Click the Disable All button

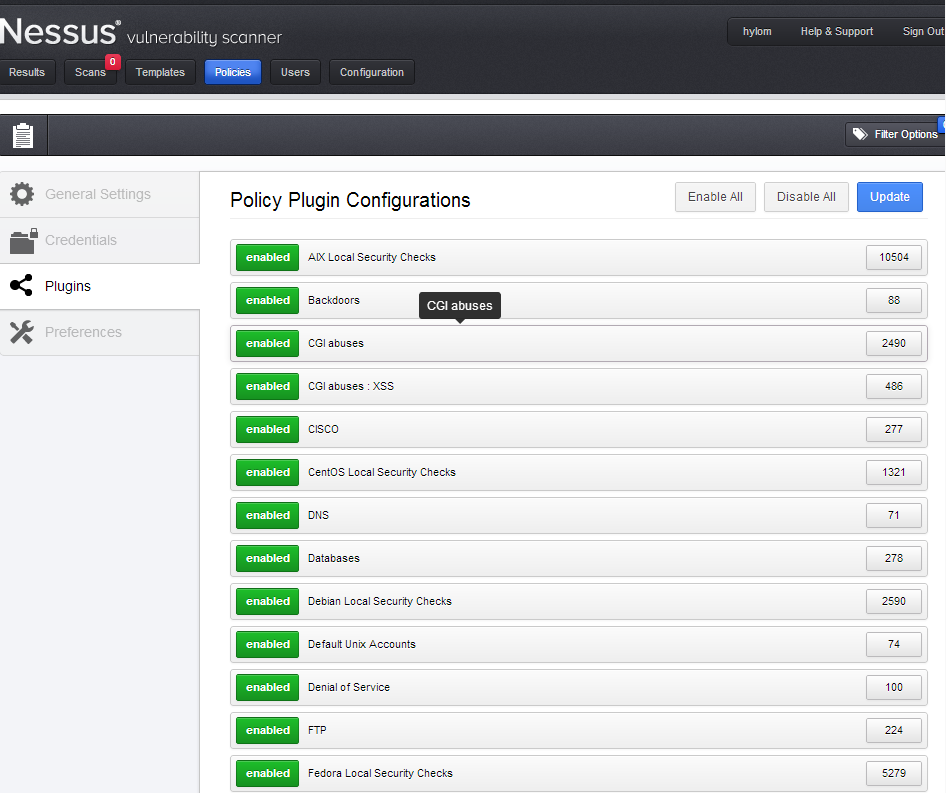806,197
